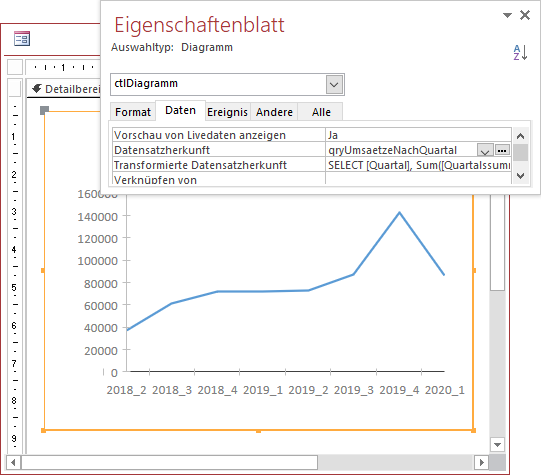Switch to the Daten tab

(180, 110)
